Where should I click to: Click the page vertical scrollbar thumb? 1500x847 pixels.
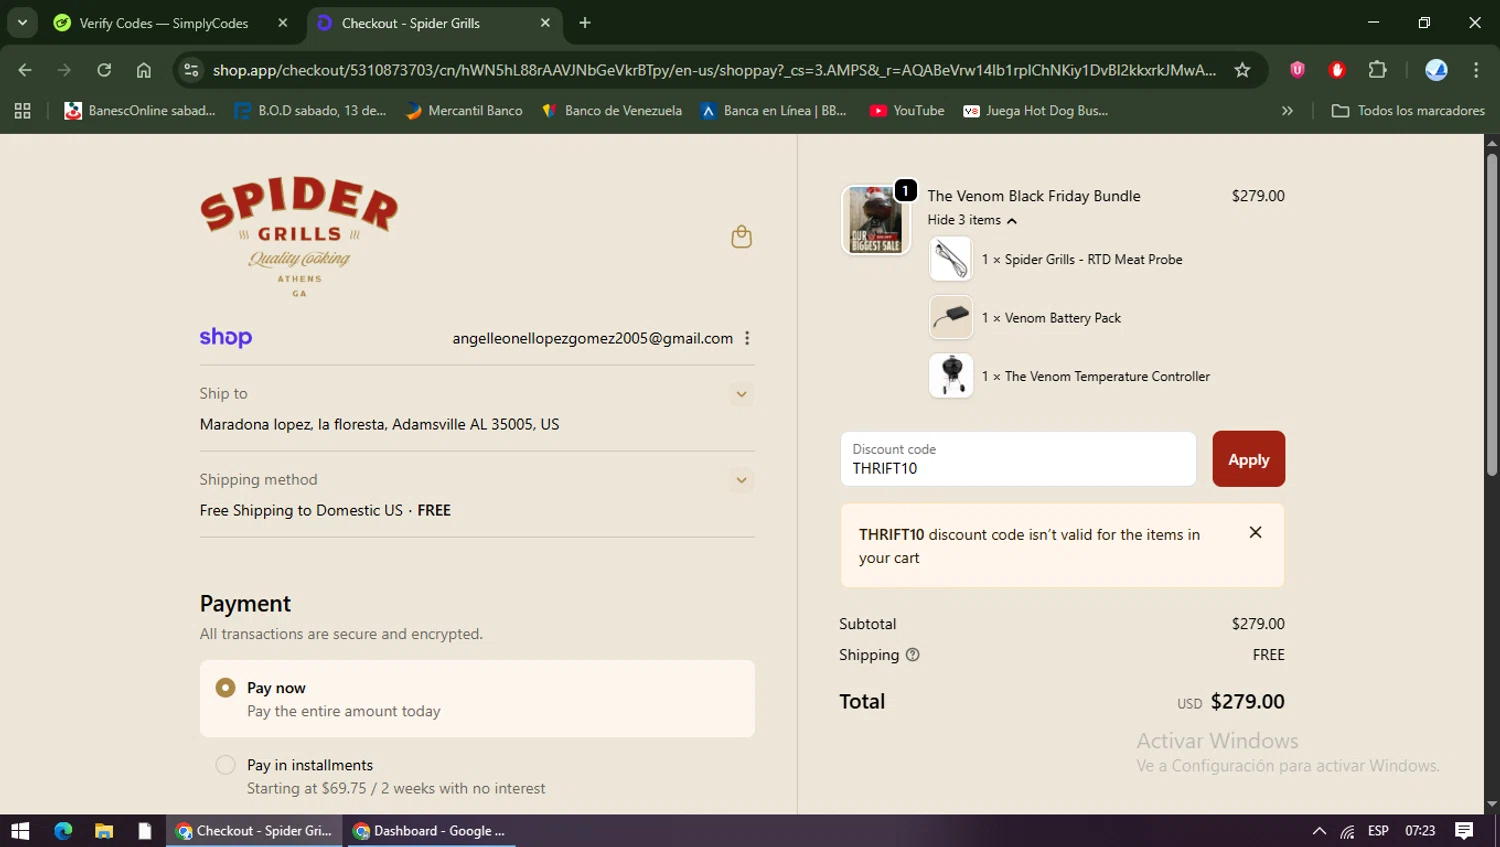(1491, 315)
